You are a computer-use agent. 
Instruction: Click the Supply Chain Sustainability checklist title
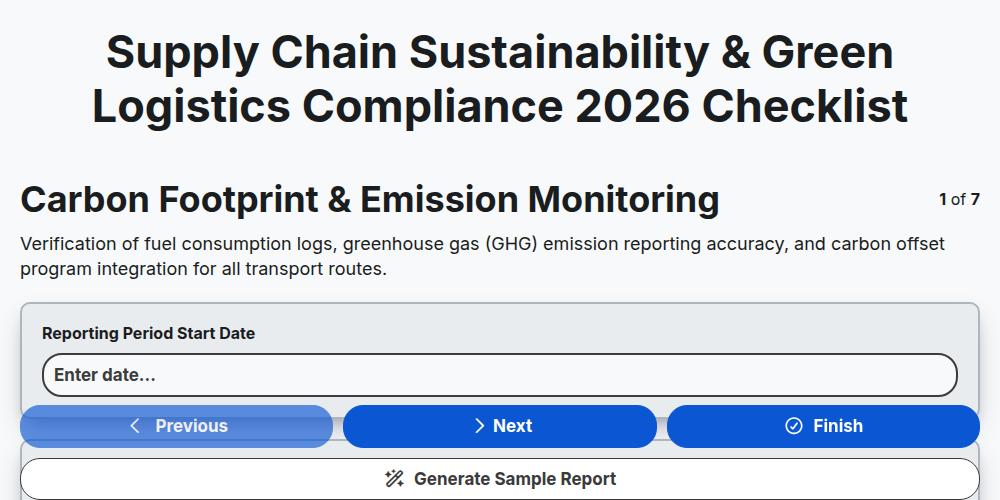pyautogui.click(x=499, y=79)
